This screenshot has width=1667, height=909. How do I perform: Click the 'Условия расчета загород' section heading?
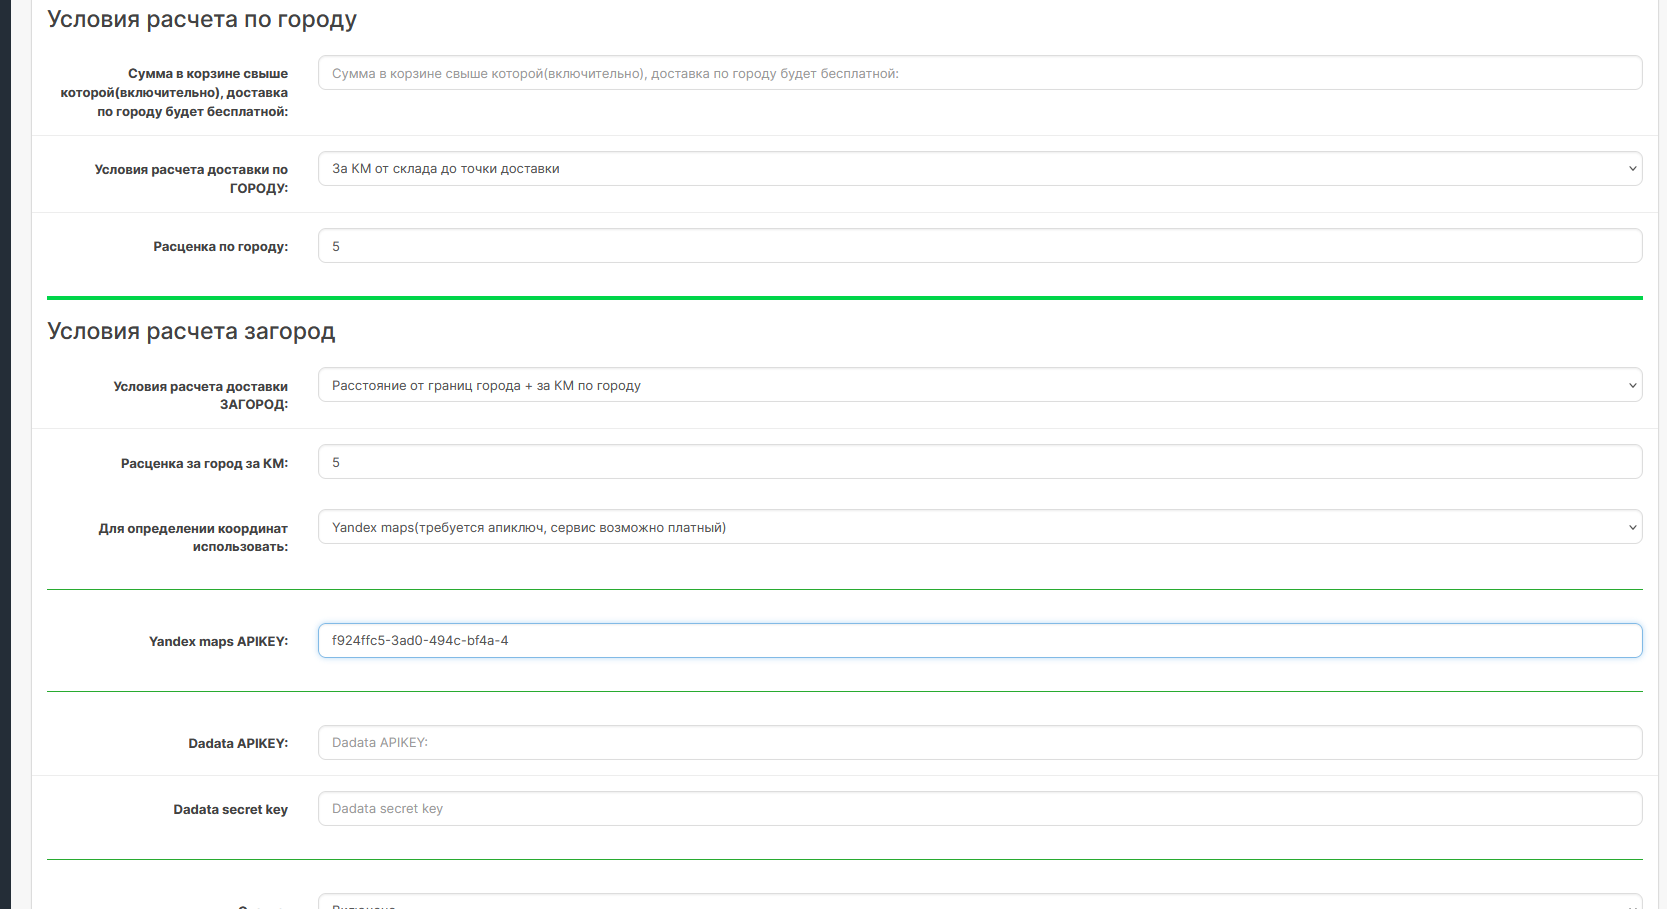[x=191, y=331]
